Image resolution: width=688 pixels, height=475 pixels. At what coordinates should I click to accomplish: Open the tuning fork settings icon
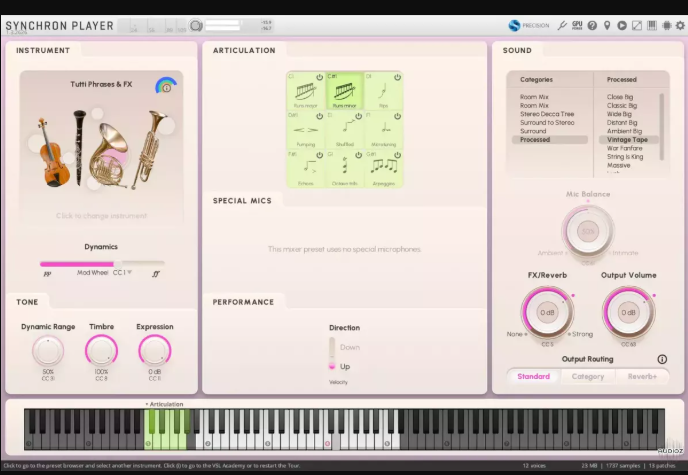562,25
